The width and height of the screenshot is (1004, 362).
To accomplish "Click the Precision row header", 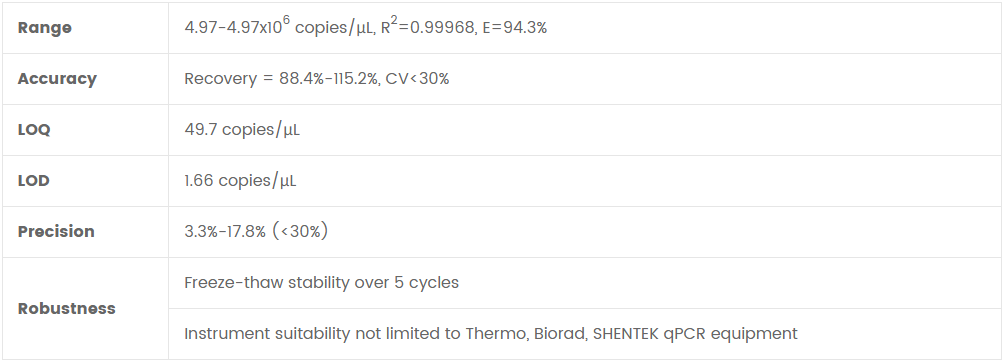I will (56, 231).
